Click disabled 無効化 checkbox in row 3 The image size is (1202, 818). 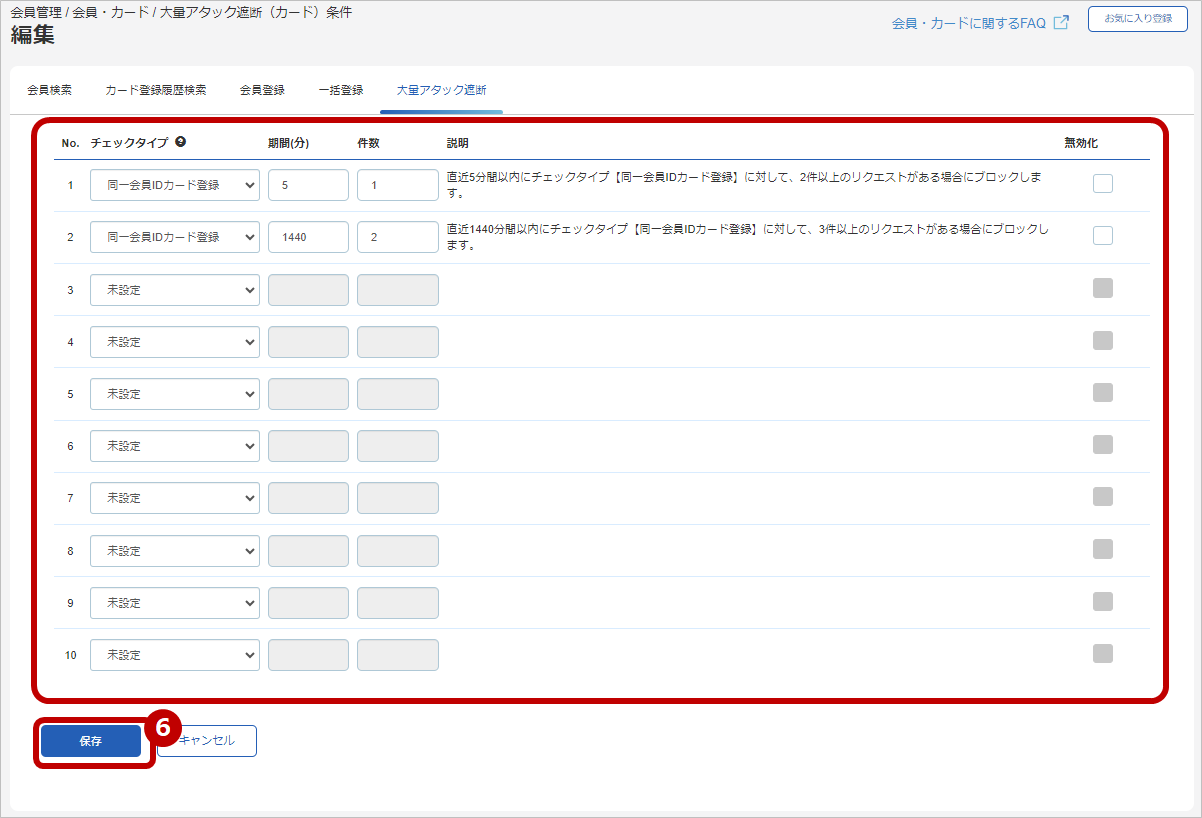click(x=1103, y=288)
